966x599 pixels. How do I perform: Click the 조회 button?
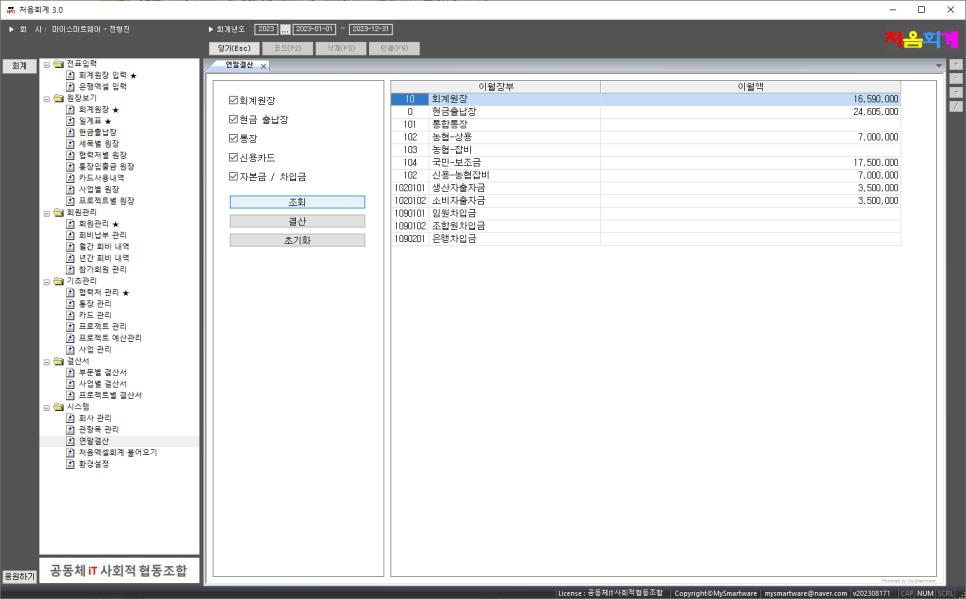click(x=298, y=202)
